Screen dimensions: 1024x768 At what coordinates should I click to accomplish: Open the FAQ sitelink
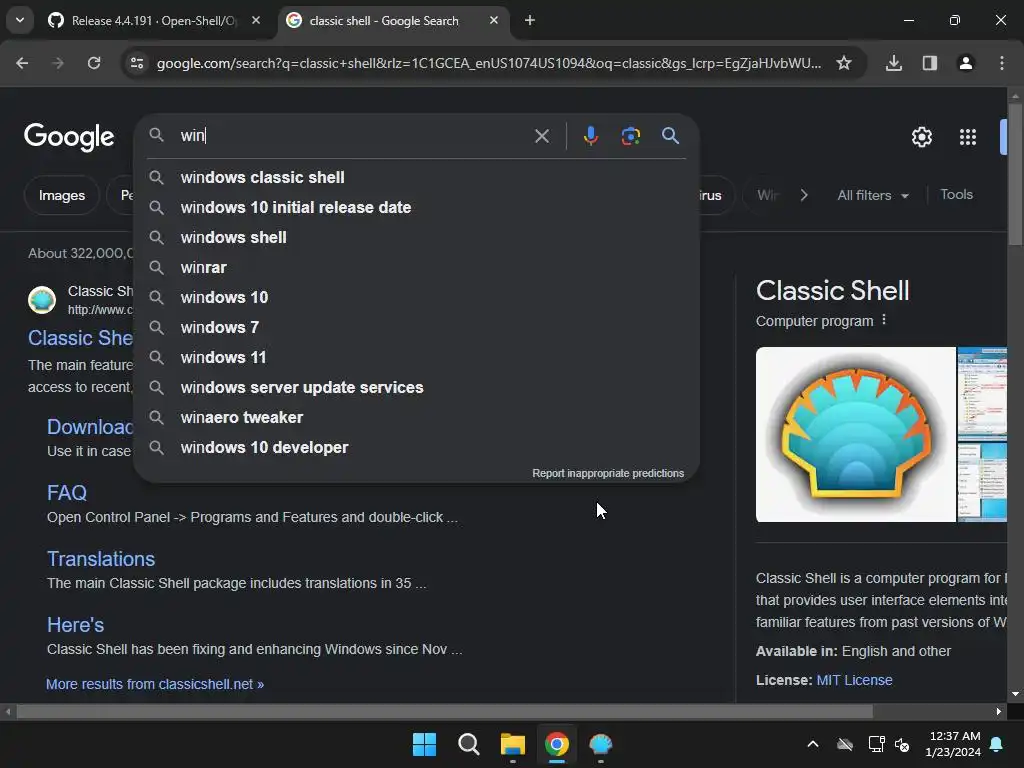click(67, 493)
